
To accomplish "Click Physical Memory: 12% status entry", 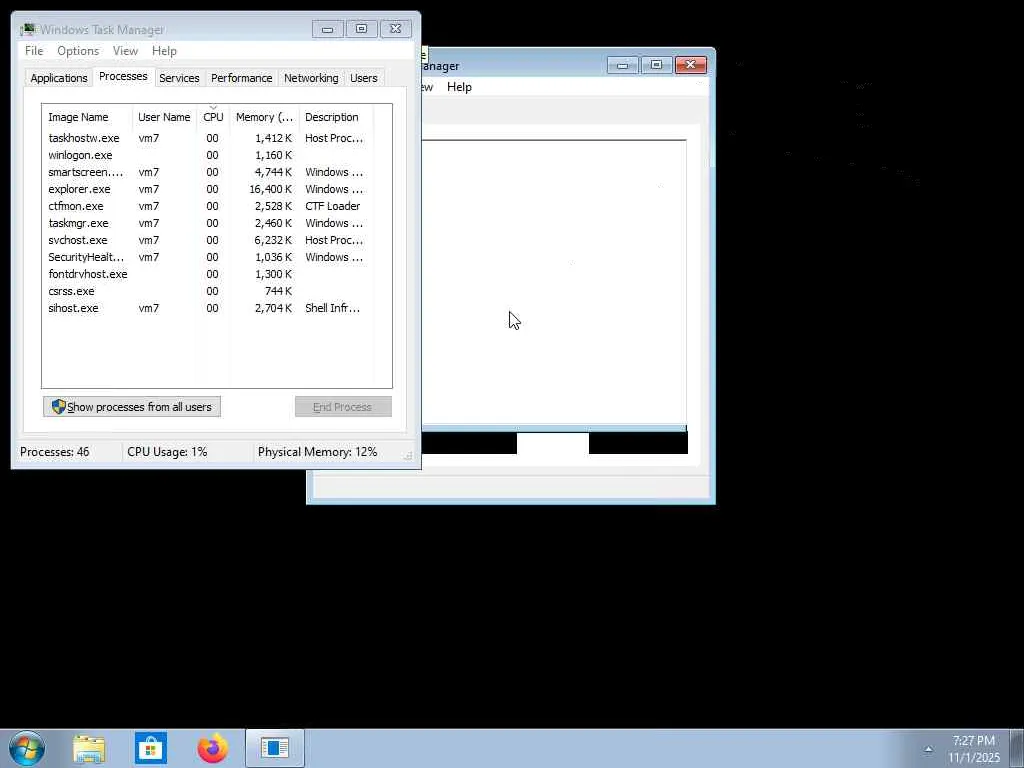I will (317, 452).
